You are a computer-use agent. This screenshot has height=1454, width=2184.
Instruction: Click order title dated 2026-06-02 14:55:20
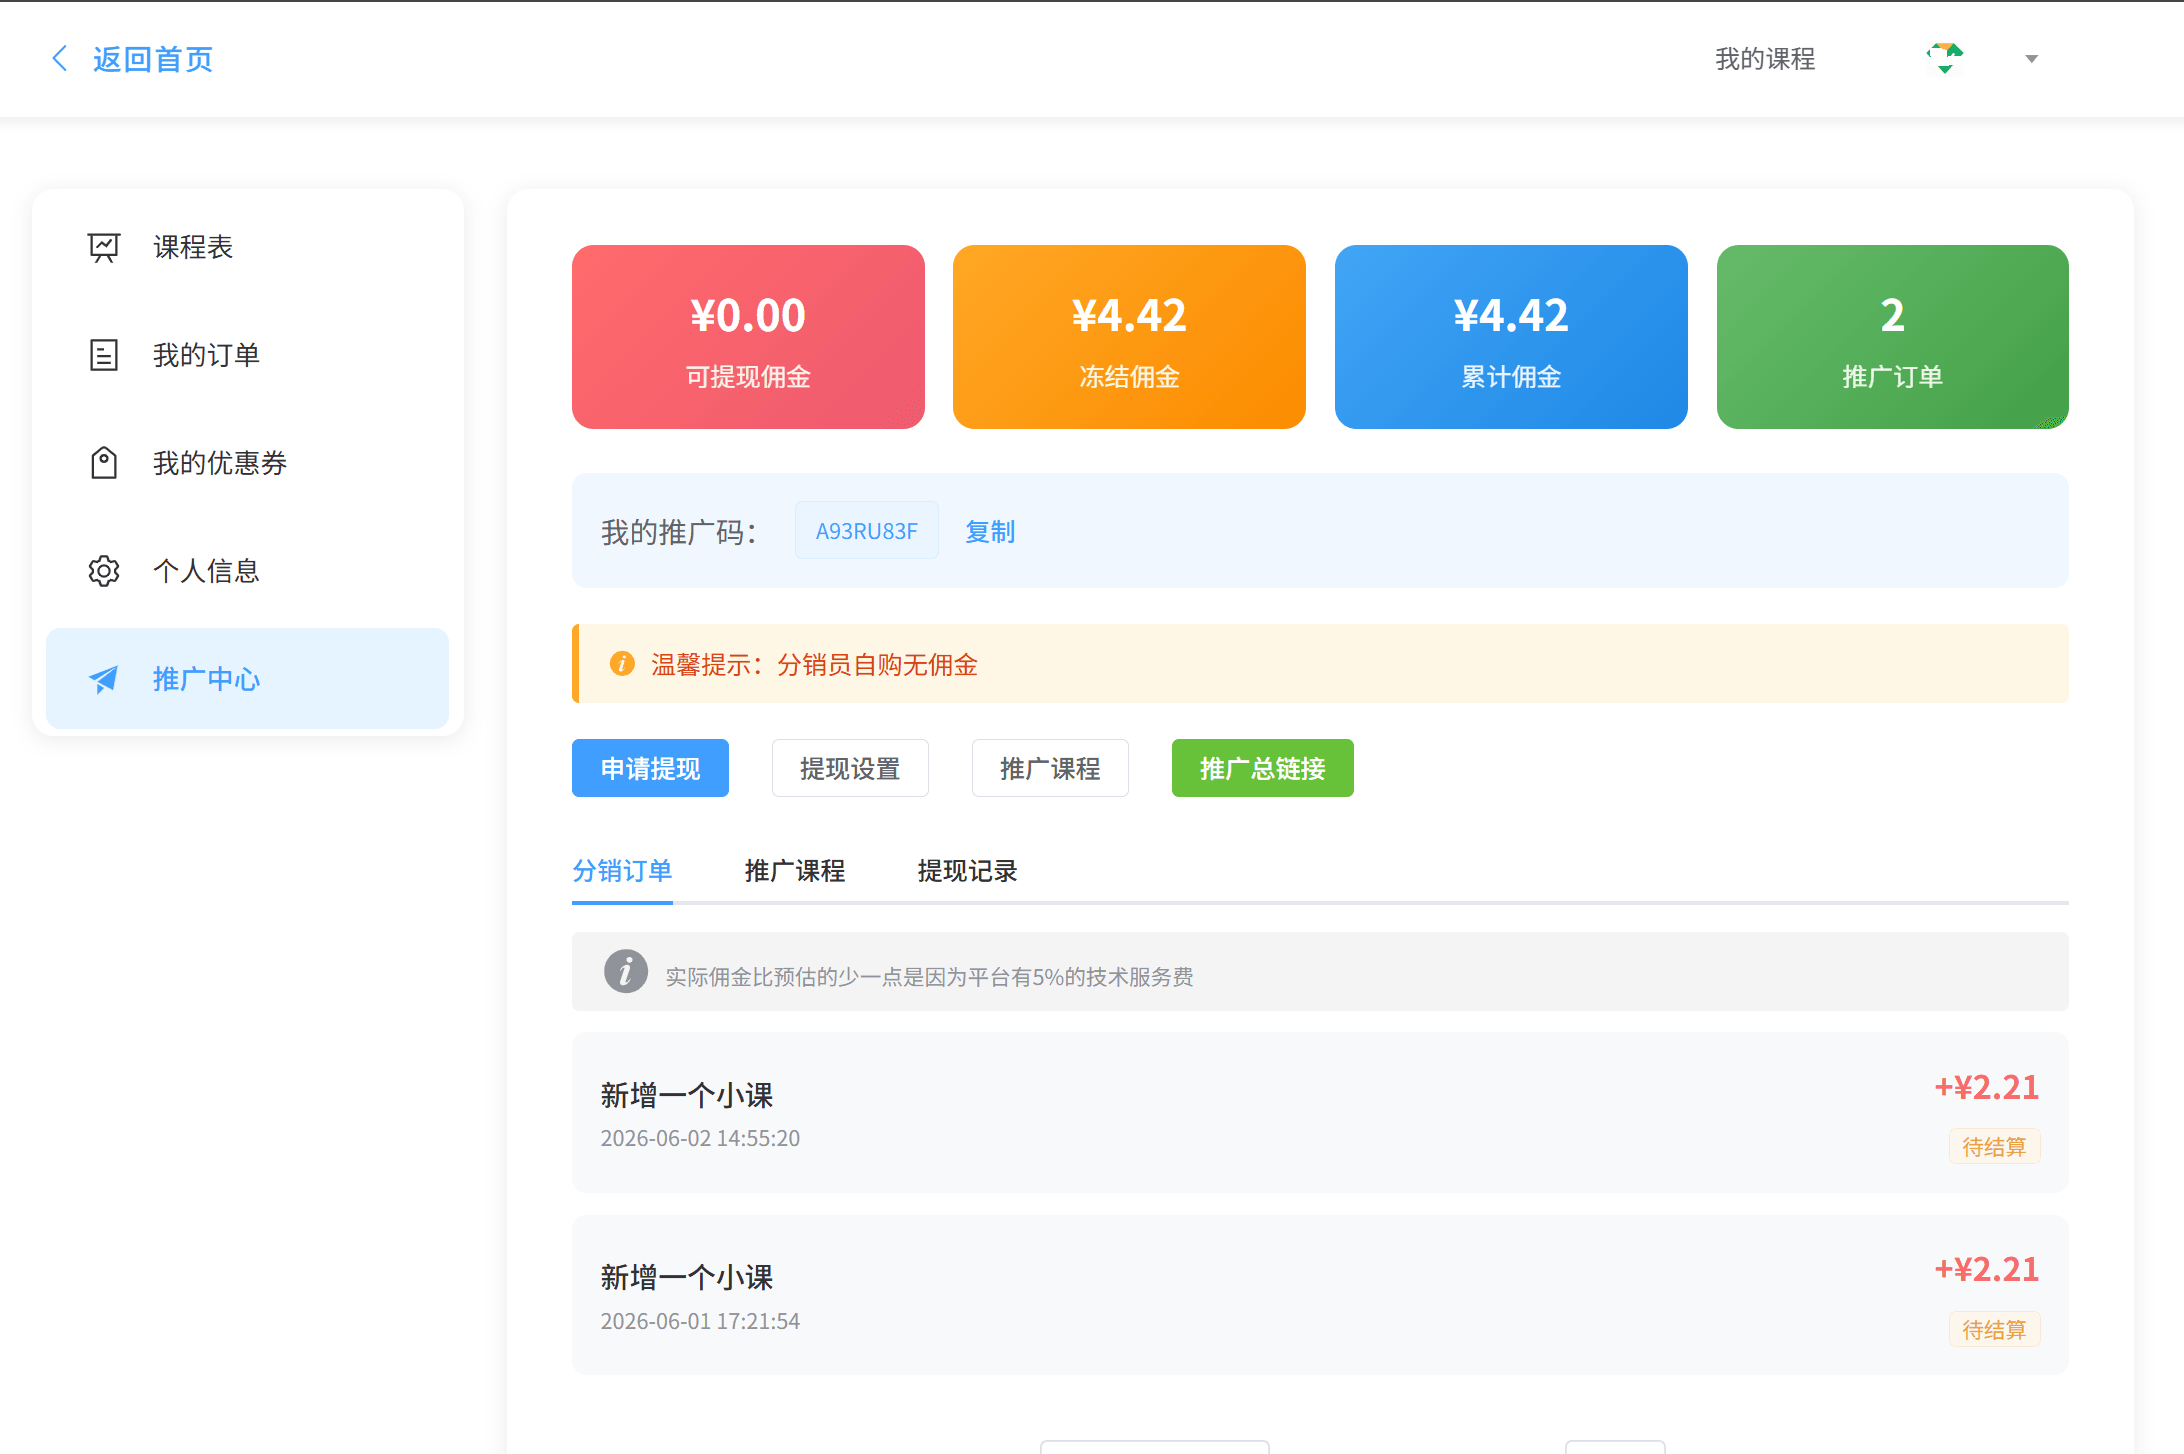[x=687, y=1095]
